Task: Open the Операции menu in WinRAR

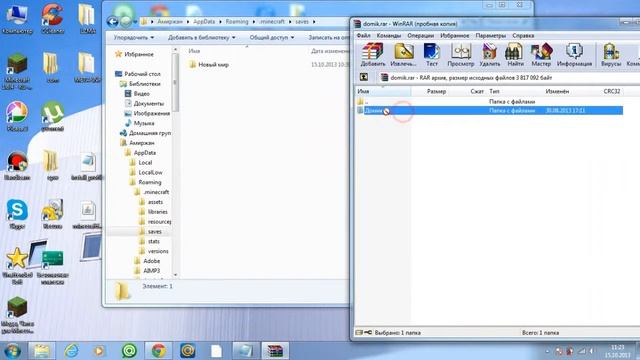Action: (x=420, y=36)
